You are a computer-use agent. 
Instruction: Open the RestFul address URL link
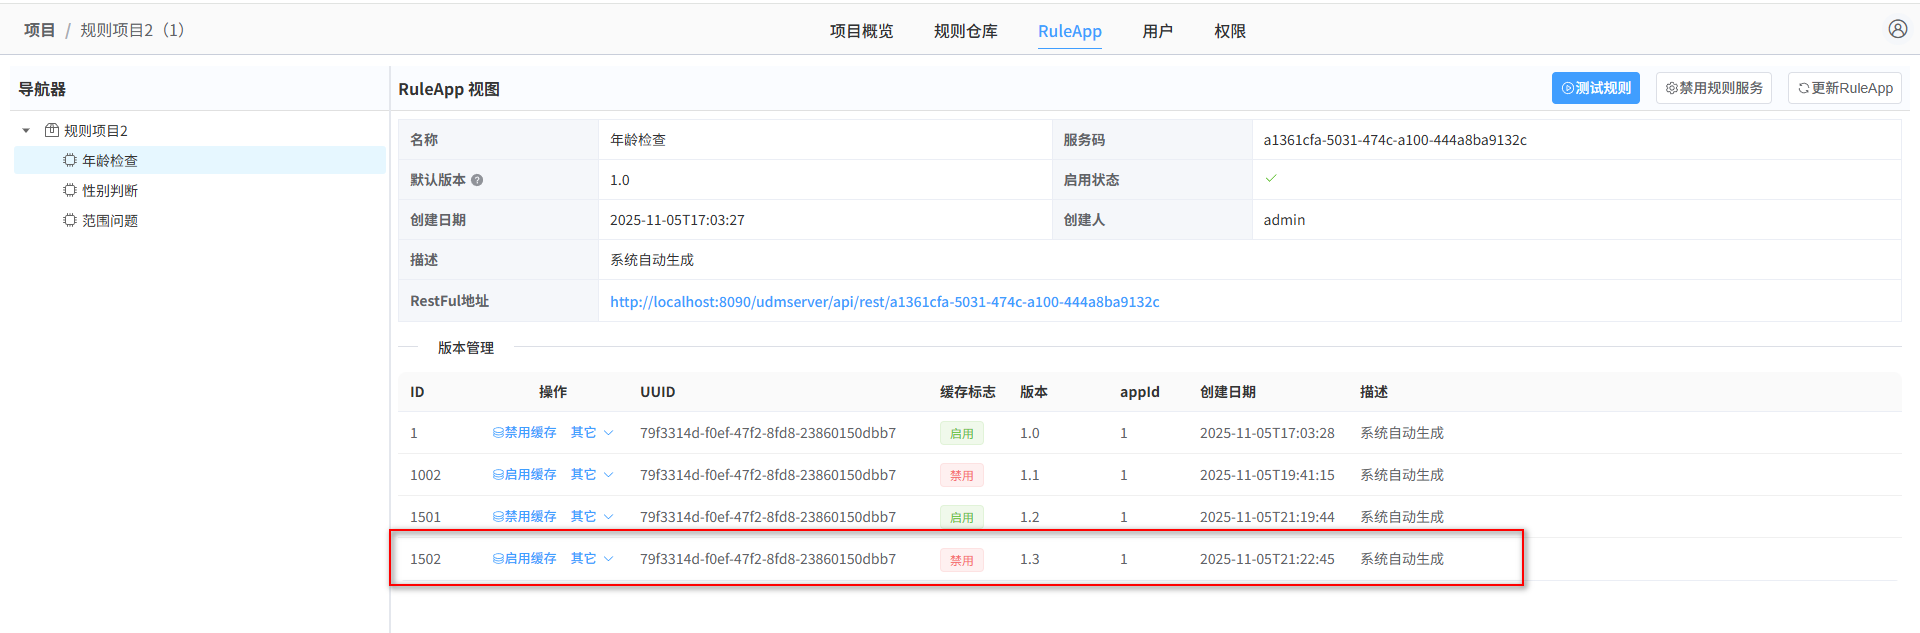click(884, 302)
